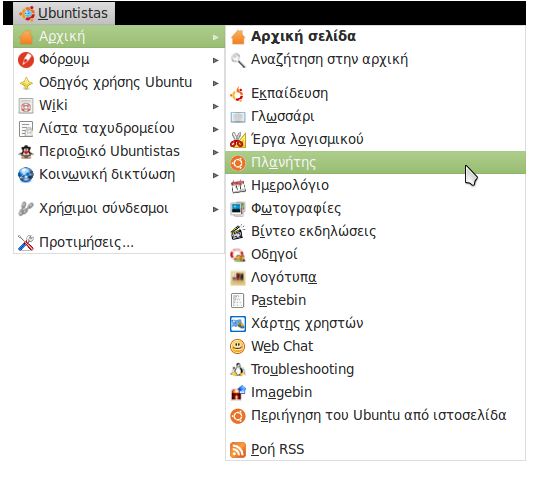Screen dimensions: 540x490
Task: Go to Αρχική σελίδα bold entry
Action: [375, 37]
